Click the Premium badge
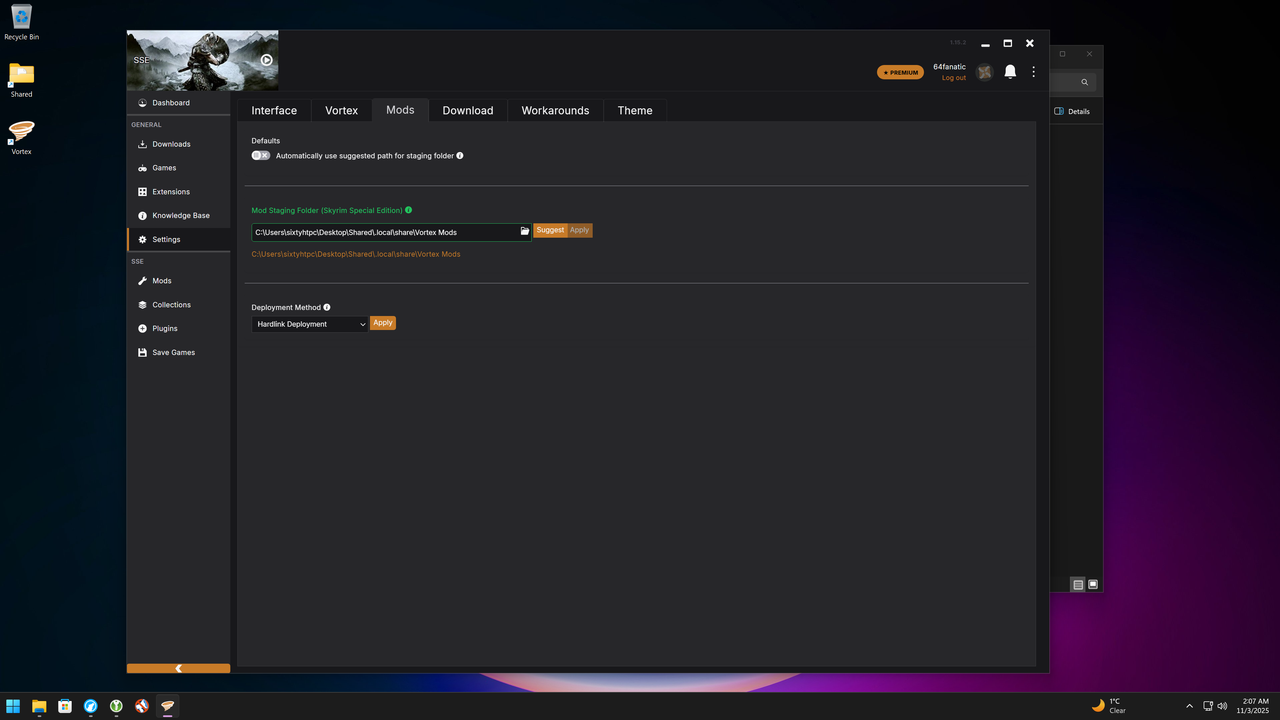The image size is (1280, 720). [x=900, y=72]
